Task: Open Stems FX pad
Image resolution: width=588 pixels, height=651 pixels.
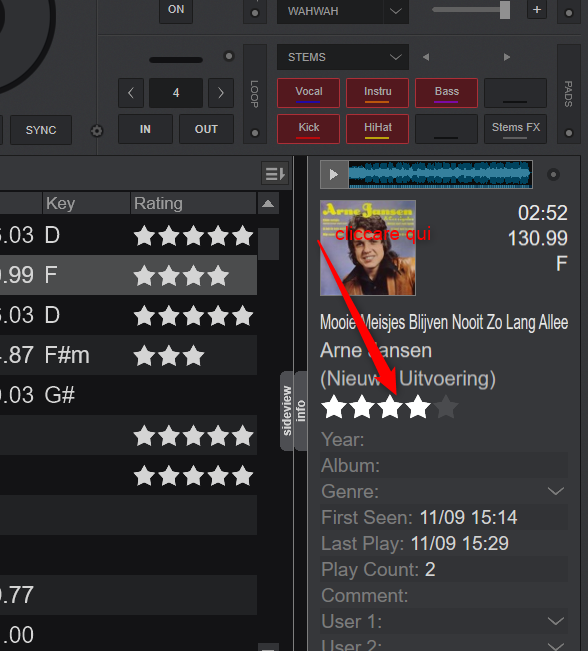Action: click(x=515, y=129)
